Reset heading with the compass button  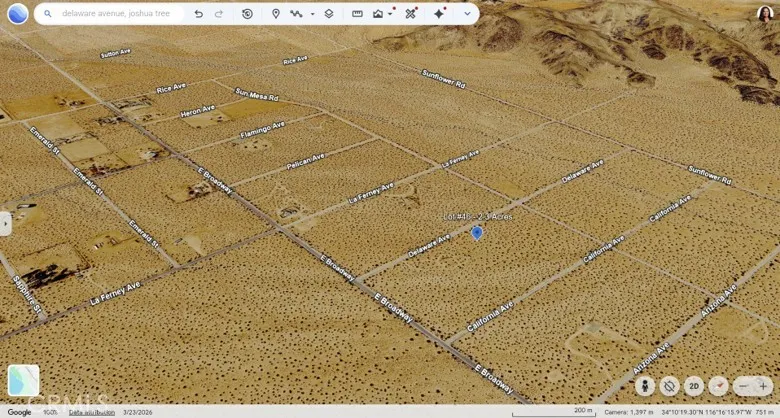tap(718, 386)
